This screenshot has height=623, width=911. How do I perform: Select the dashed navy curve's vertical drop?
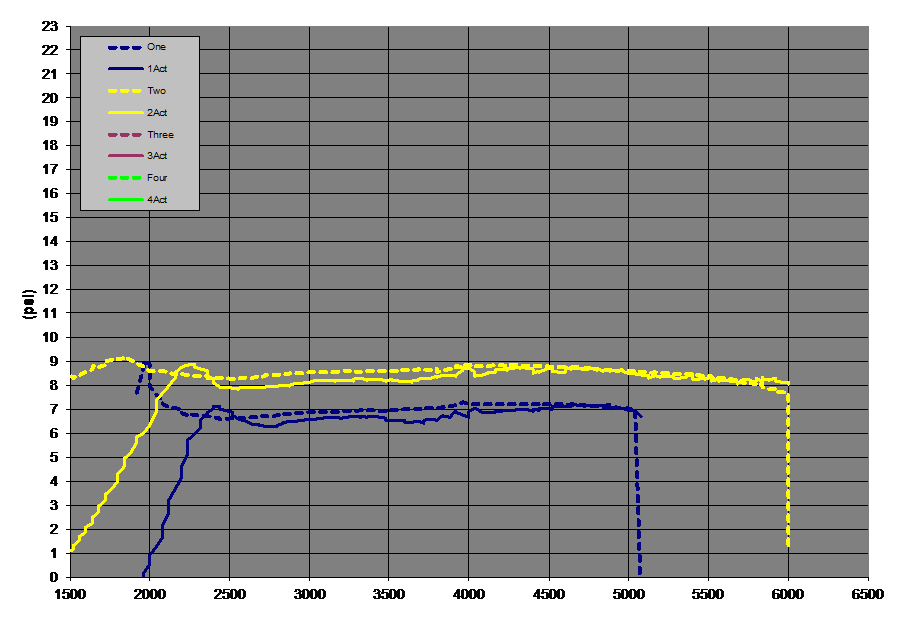point(638,500)
